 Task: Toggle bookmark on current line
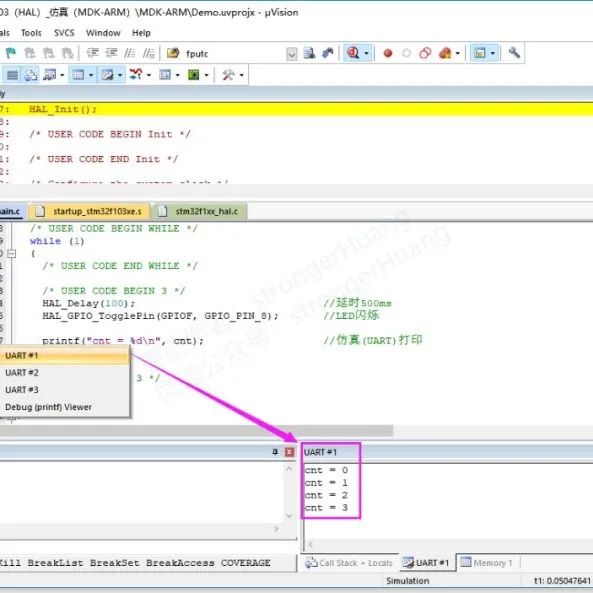[x=11, y=53]
